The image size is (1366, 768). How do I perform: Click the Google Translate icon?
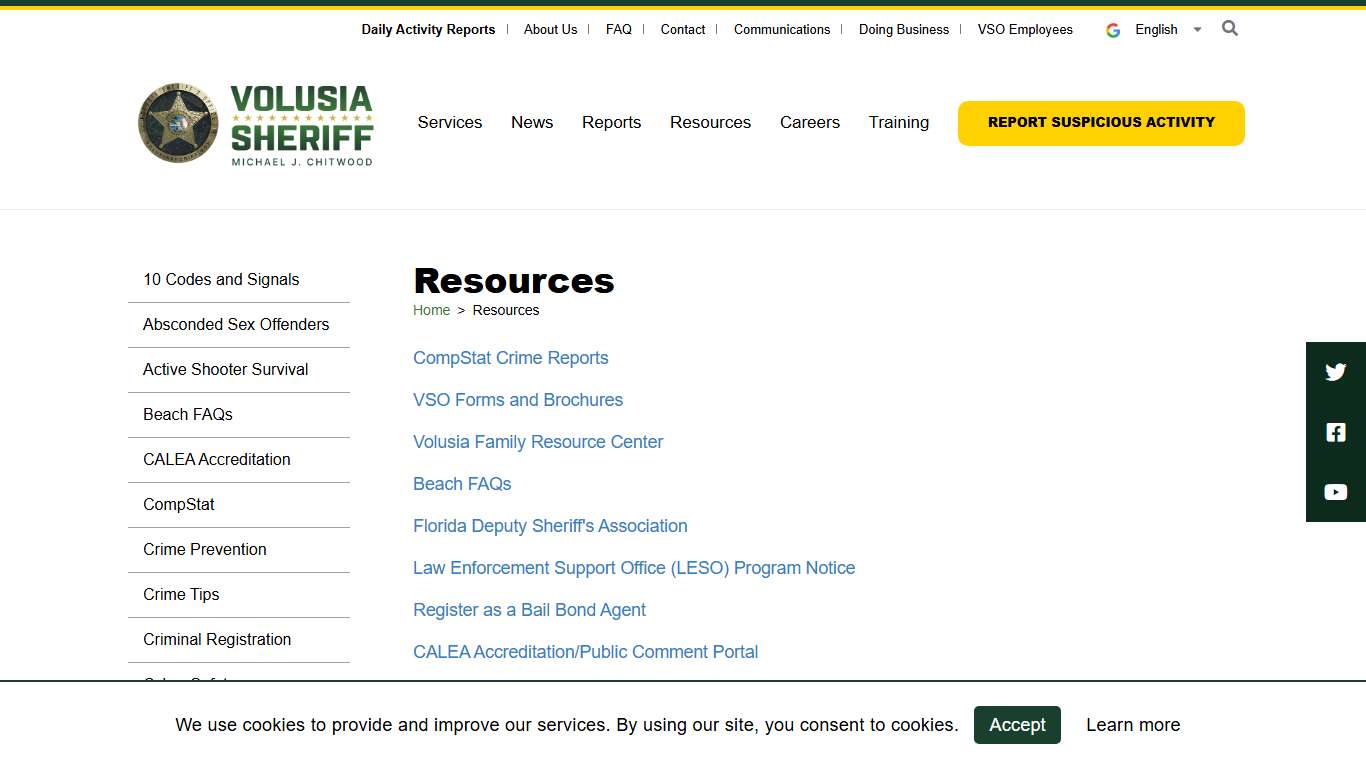1112,29
